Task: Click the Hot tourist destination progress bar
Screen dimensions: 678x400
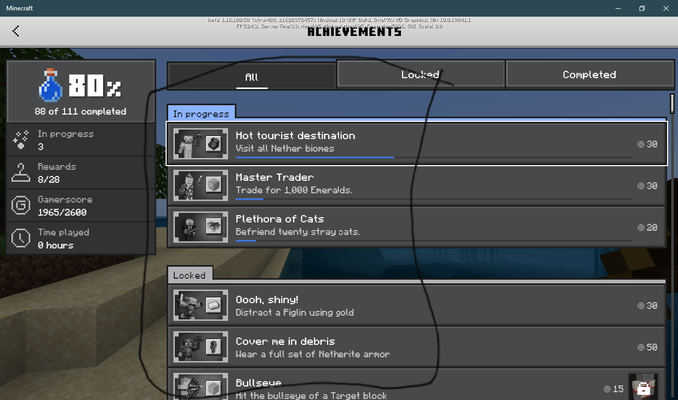Action: click(x=433, y=157)
